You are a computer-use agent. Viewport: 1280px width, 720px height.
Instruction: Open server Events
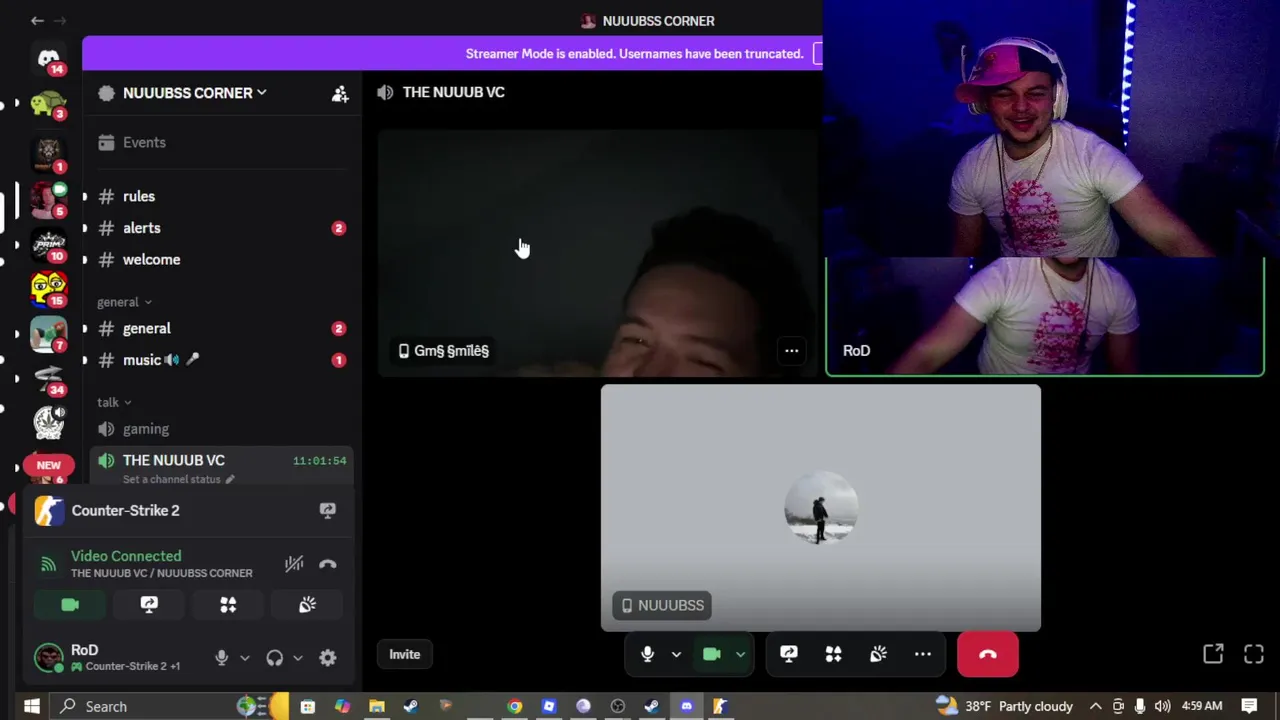coord(220,142)
